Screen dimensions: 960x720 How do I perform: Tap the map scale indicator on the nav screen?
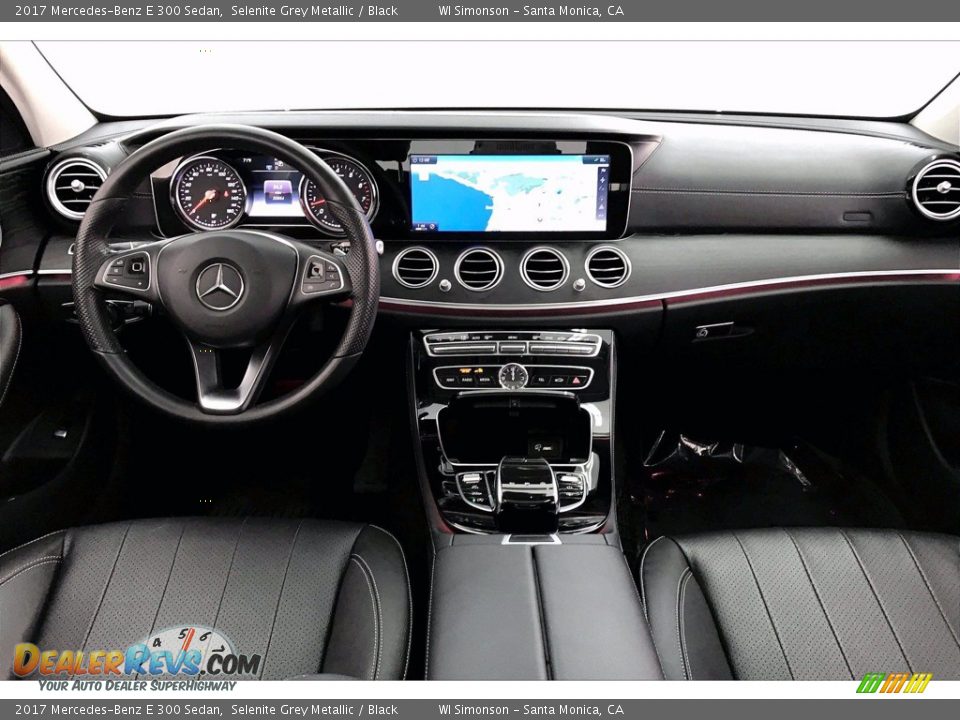click(x=421, y=224)
